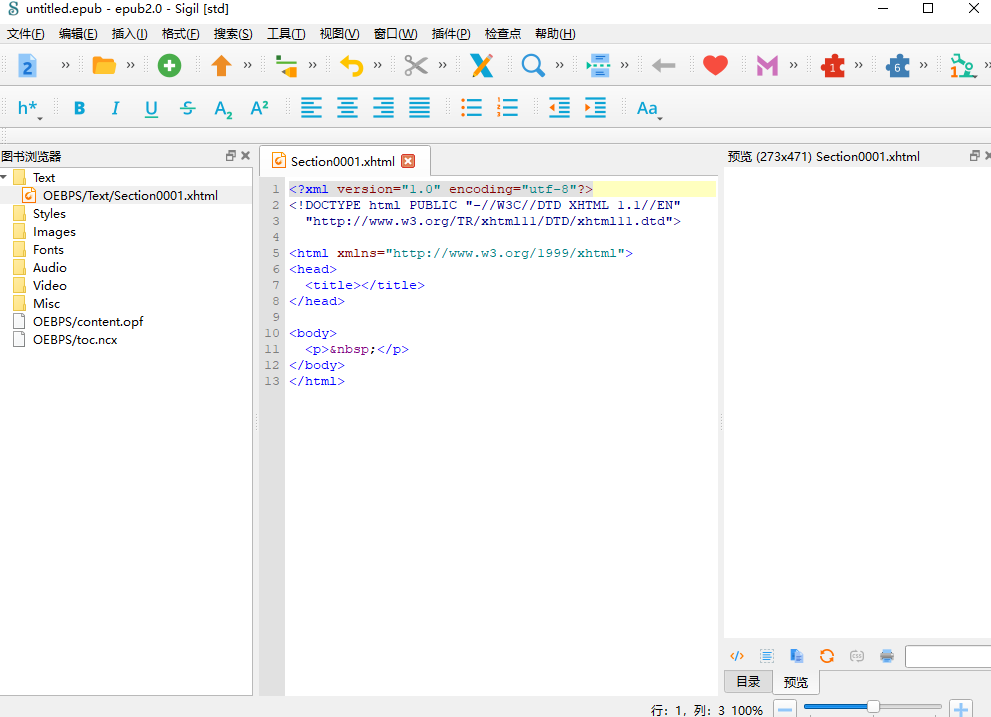Collapse the Text folder in book browser
This screenshot has height=717, width=991.
tap(5, 177)
